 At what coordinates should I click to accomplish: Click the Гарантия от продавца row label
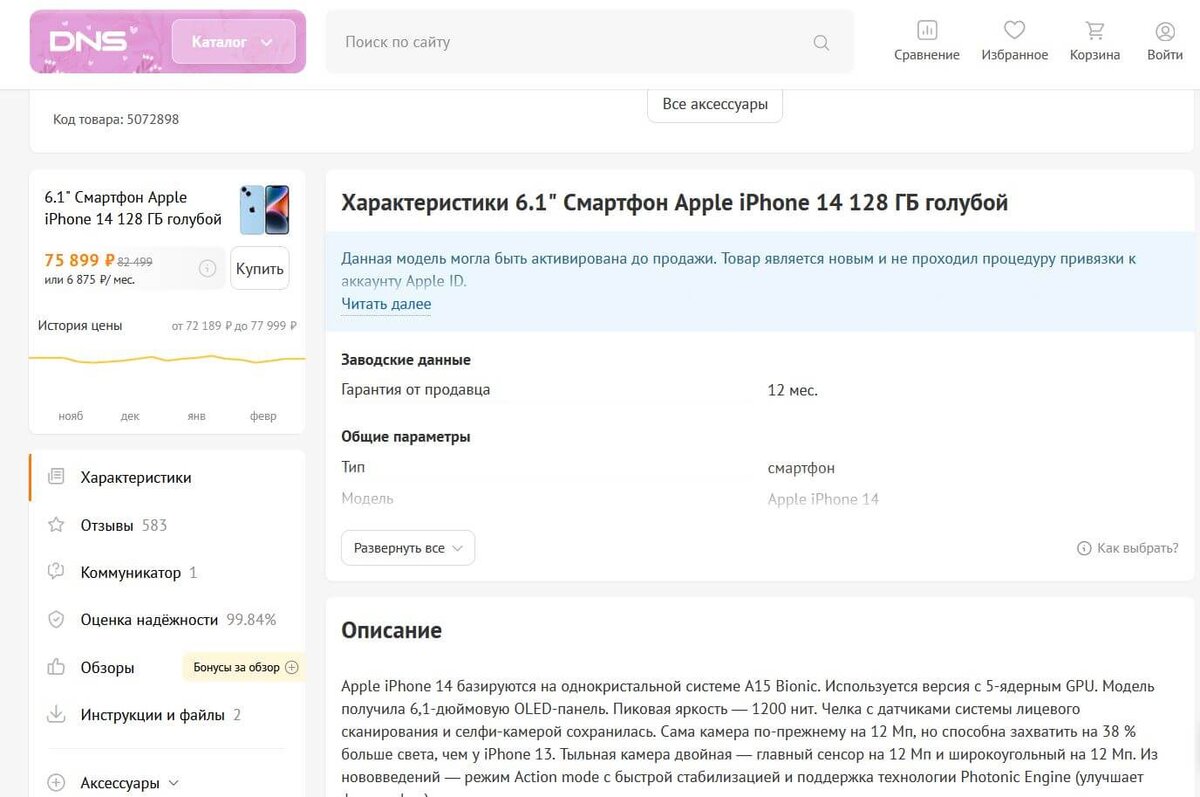(x=416, y=390)
